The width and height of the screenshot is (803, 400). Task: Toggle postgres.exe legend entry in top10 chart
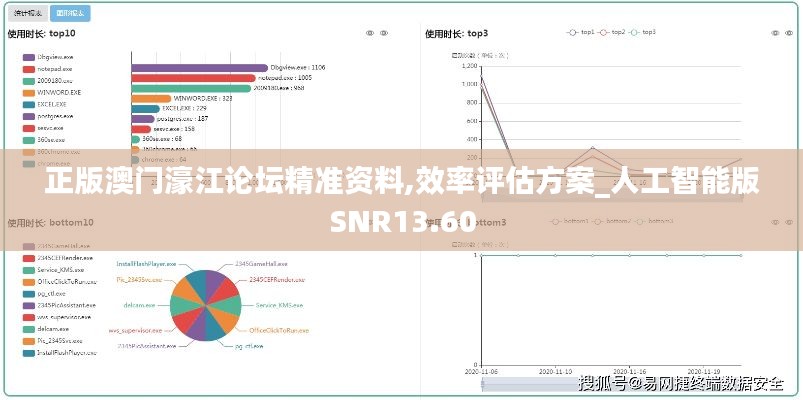tap(48, 116)
